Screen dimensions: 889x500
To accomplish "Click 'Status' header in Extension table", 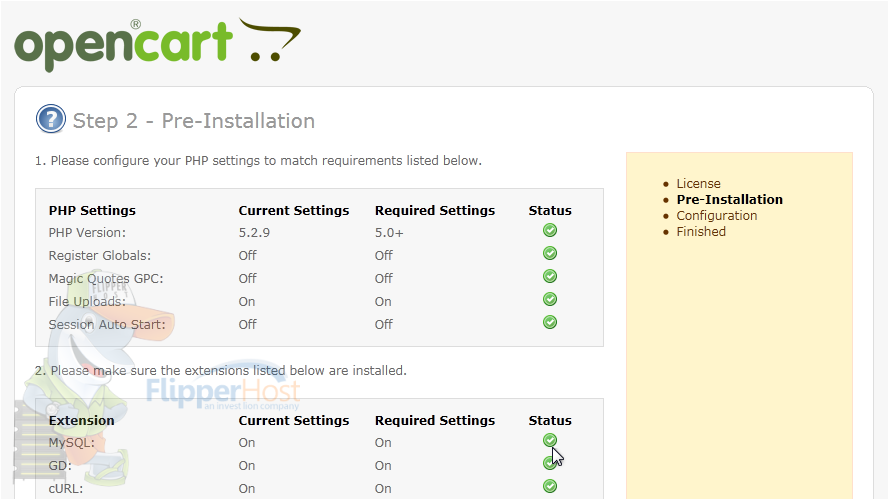I will tap(550, 421).
